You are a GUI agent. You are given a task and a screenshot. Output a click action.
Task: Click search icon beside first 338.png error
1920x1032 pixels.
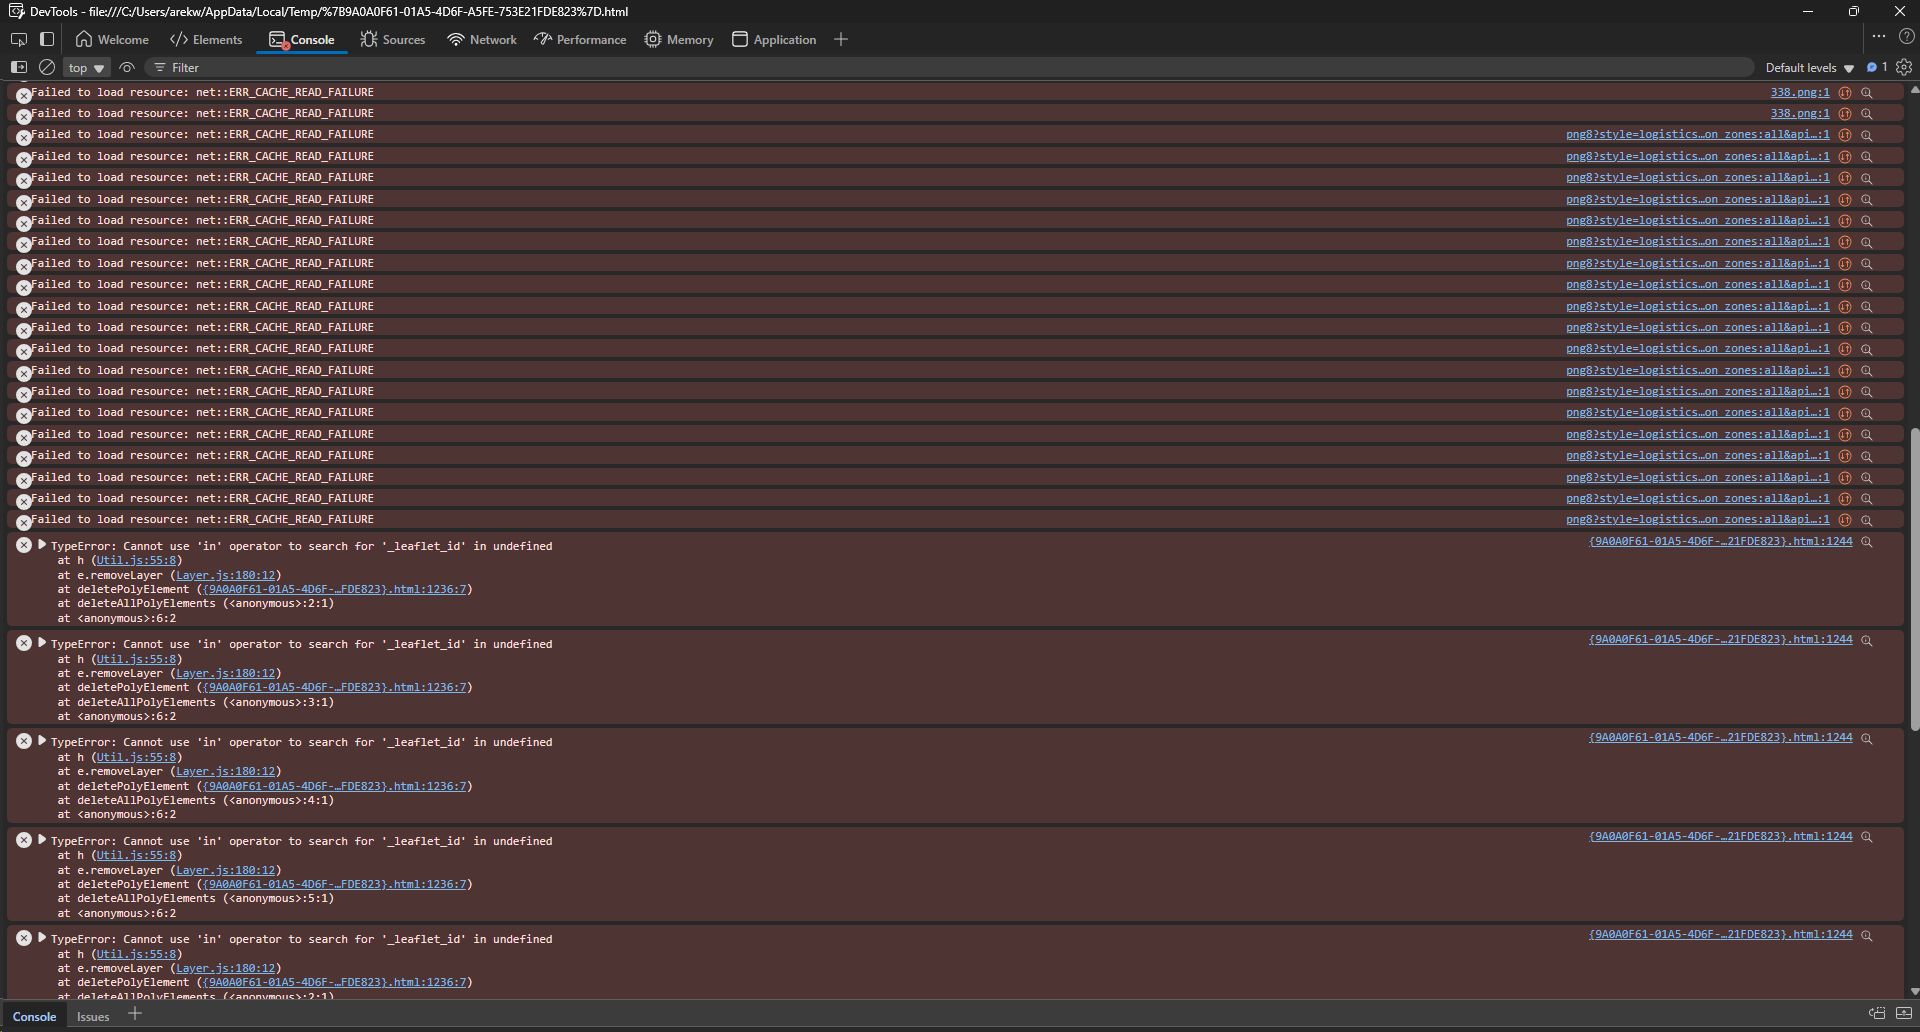click(1866, 92)
